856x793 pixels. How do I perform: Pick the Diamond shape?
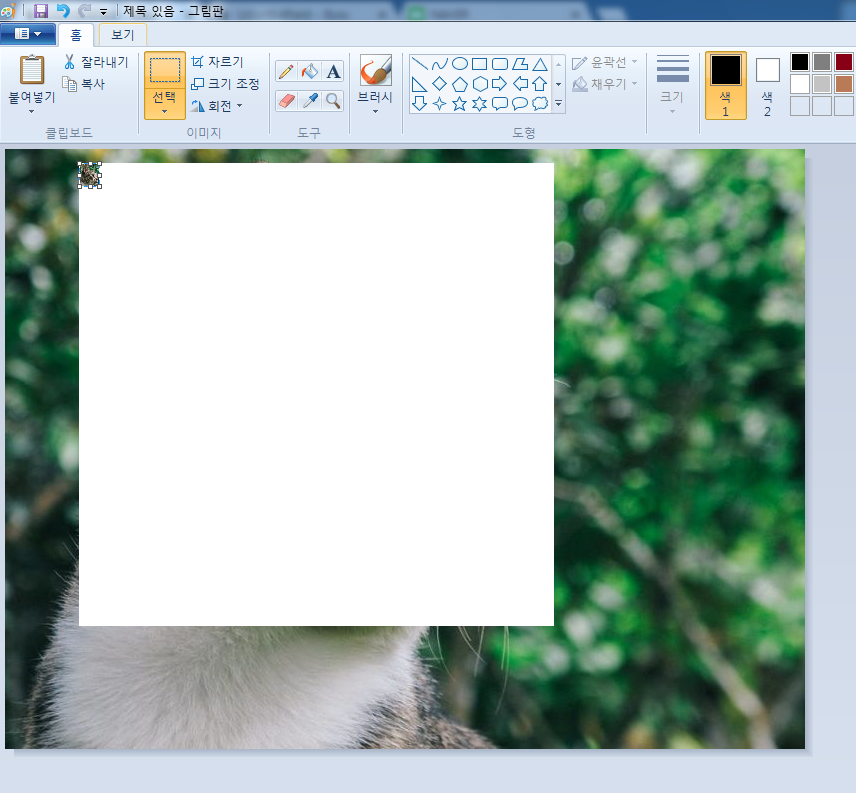click(x=439, y=84)
